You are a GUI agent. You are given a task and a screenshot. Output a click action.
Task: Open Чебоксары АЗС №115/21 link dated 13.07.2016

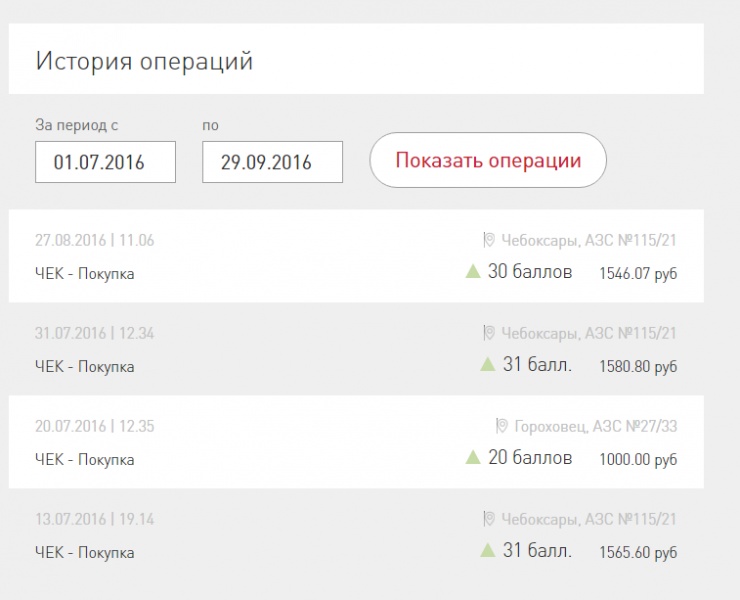[588, 519]
